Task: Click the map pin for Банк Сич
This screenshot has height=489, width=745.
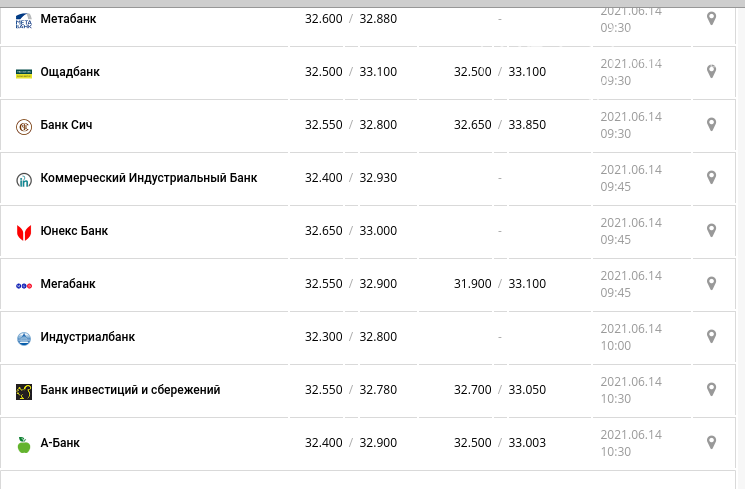Action: coord(711,125)
